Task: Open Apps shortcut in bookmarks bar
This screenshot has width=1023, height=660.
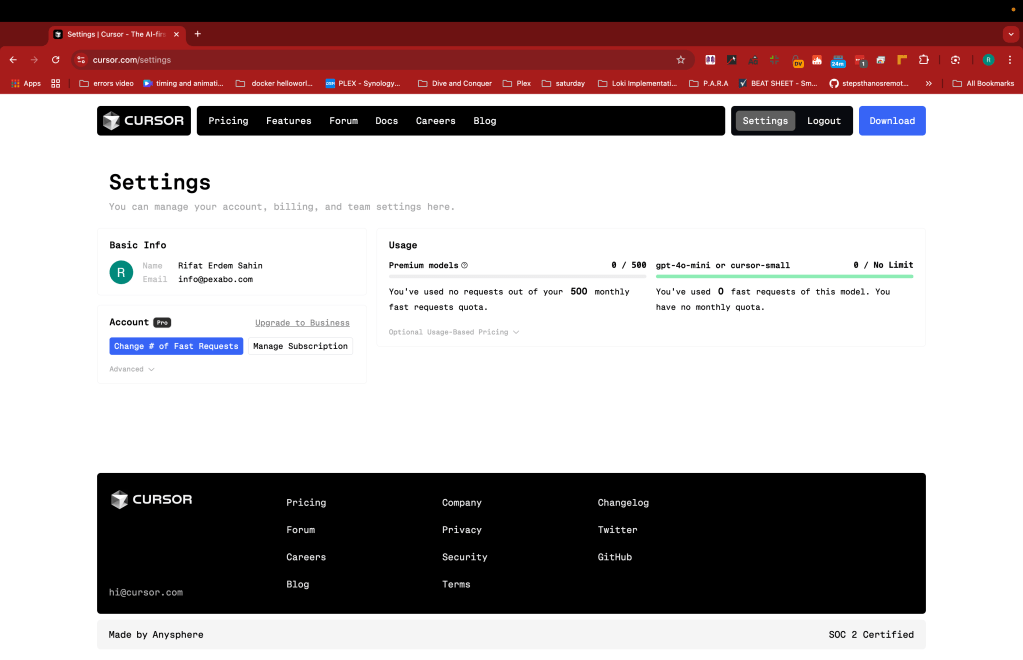Action: 25,83
